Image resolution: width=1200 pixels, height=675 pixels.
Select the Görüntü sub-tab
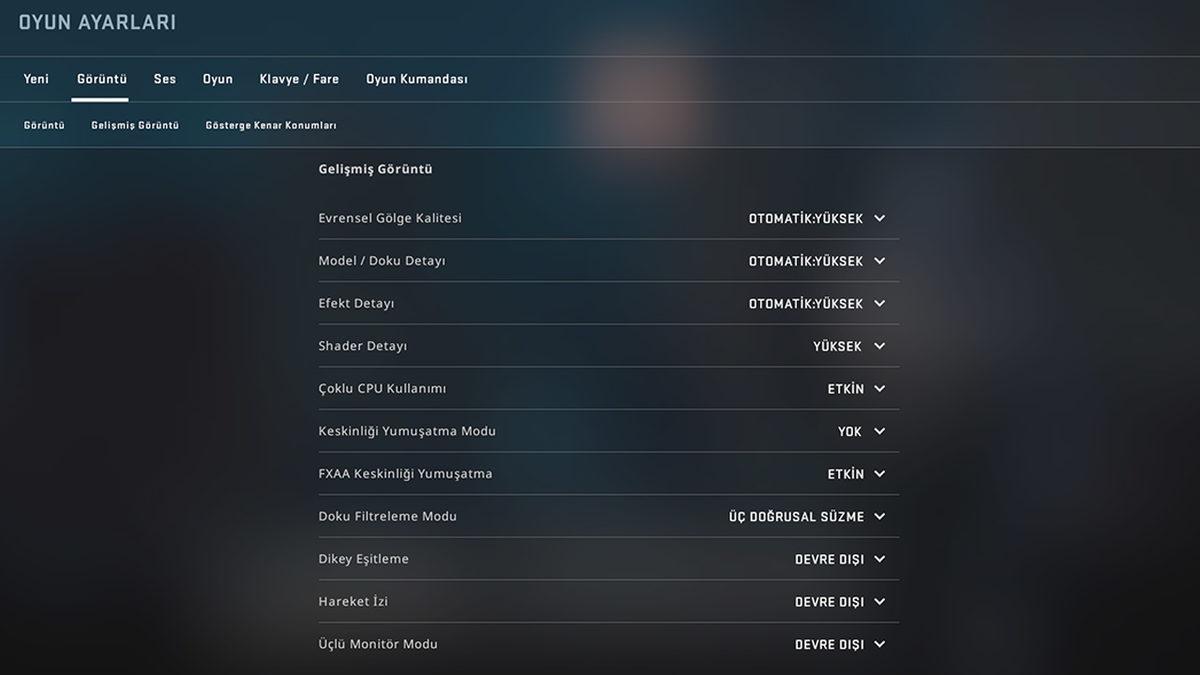coord(44,126)
